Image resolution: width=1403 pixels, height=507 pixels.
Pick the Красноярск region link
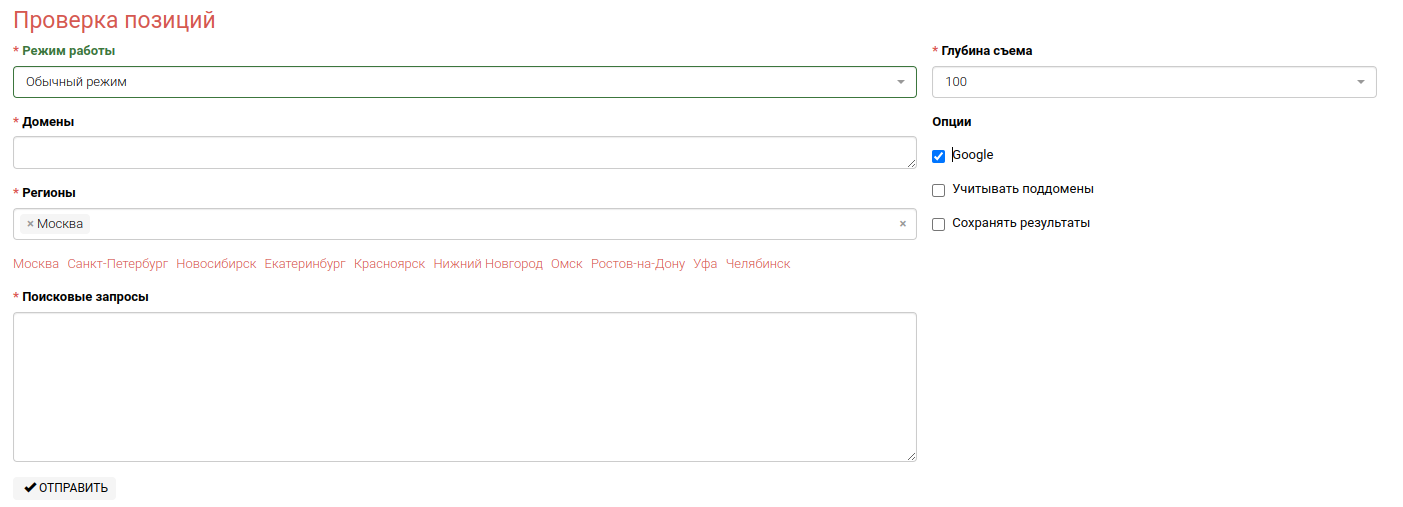[x=389, y=264]
